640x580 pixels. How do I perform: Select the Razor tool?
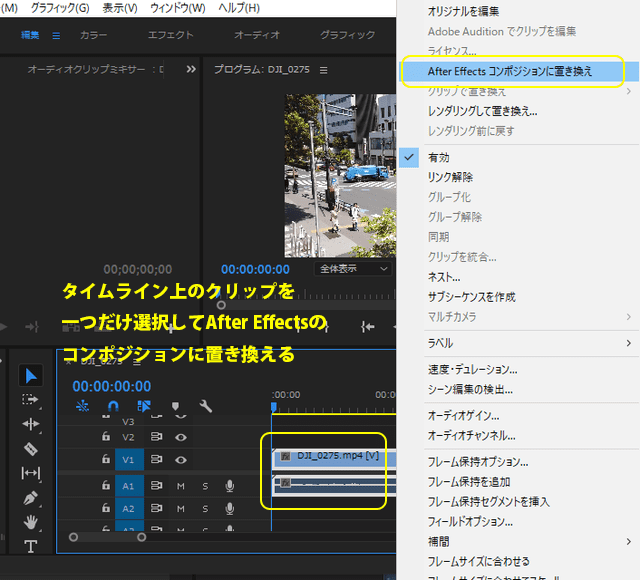click(31, 449)
